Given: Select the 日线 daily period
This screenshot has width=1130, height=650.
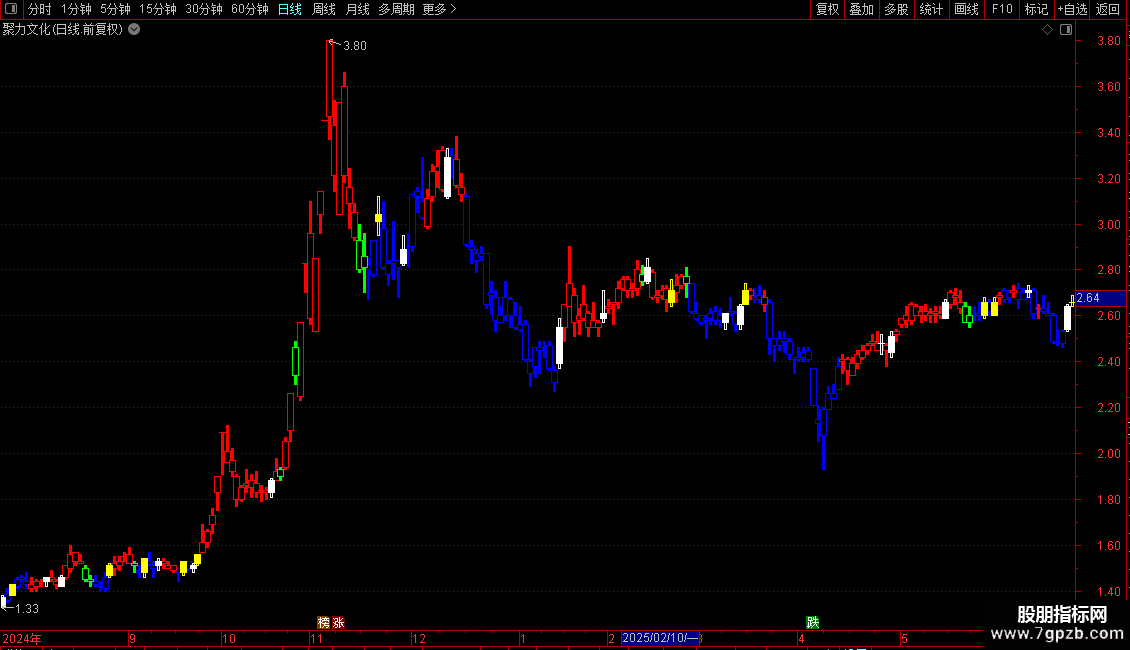Looking at the screenshot, I should click(x=290, y=9).
